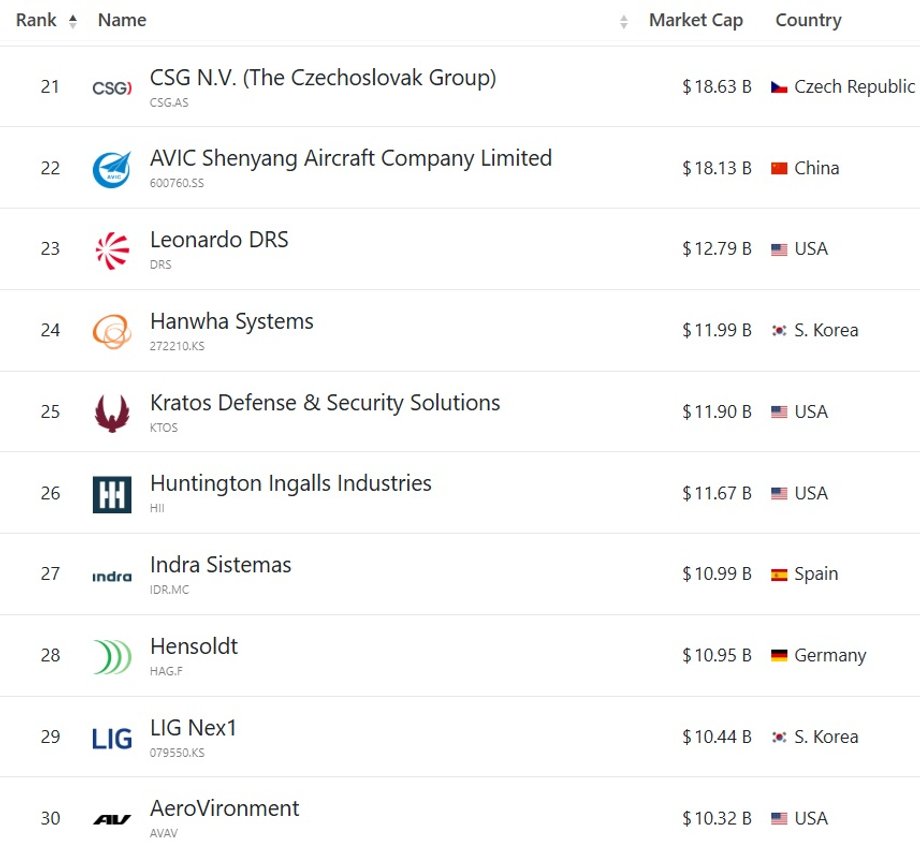Viewport: 920px width, 853px height.
Task: Click the Czech Republic flag icon
Action: coord(779,87)
